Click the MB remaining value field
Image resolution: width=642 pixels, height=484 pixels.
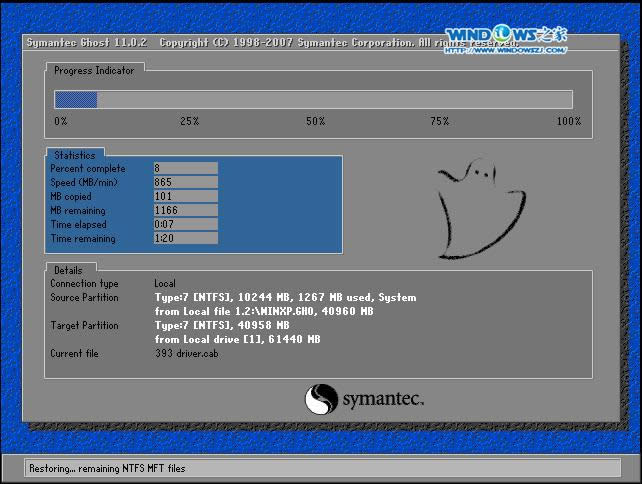tap(185, 211)
